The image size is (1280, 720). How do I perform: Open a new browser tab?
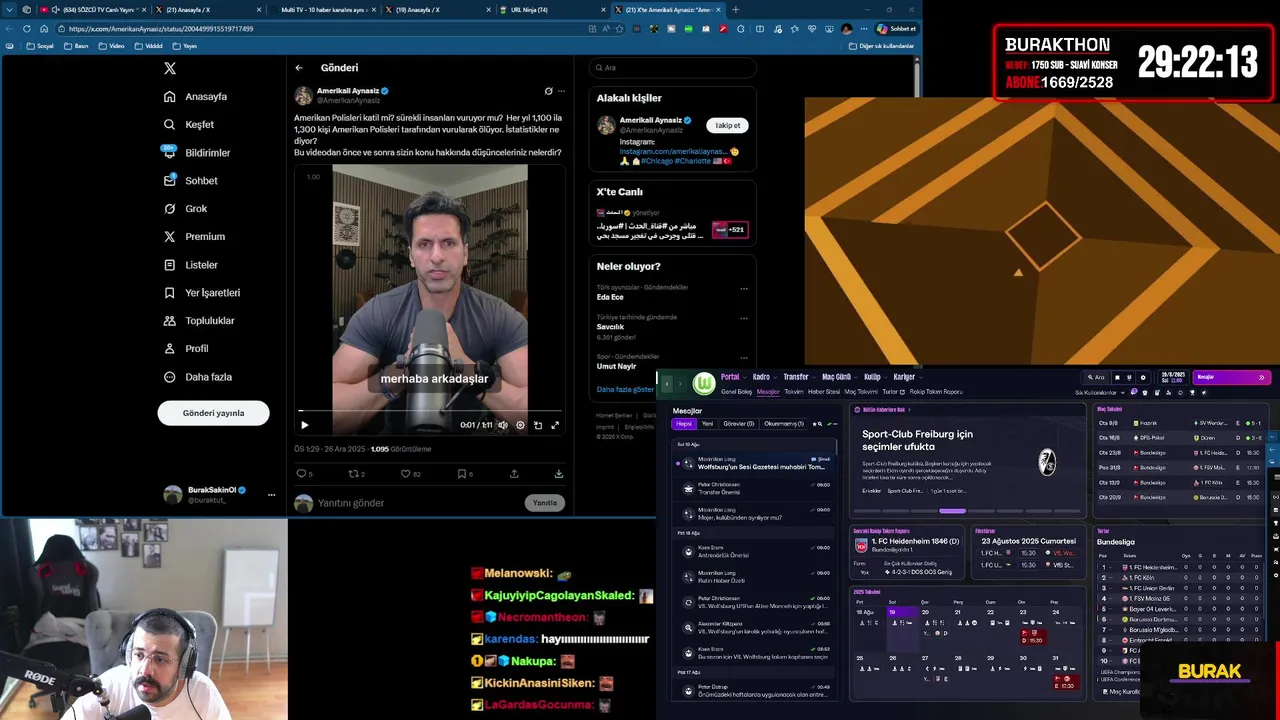pos(735,10)
